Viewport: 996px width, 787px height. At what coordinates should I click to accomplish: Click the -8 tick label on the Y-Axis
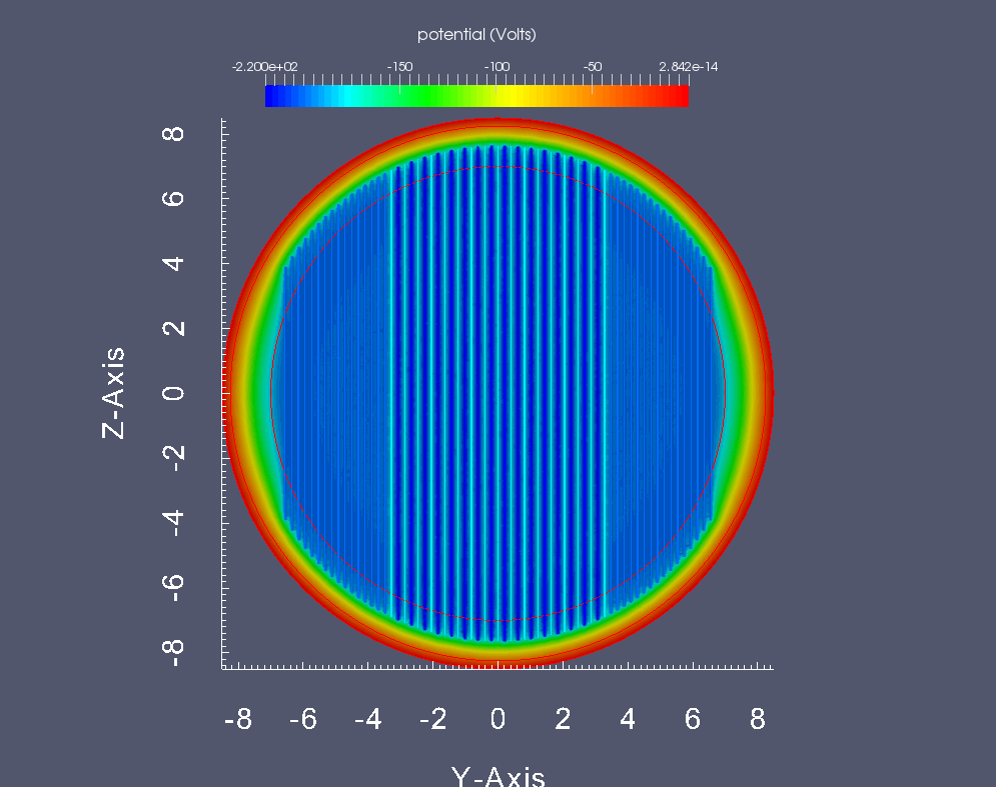coord(237,719)
